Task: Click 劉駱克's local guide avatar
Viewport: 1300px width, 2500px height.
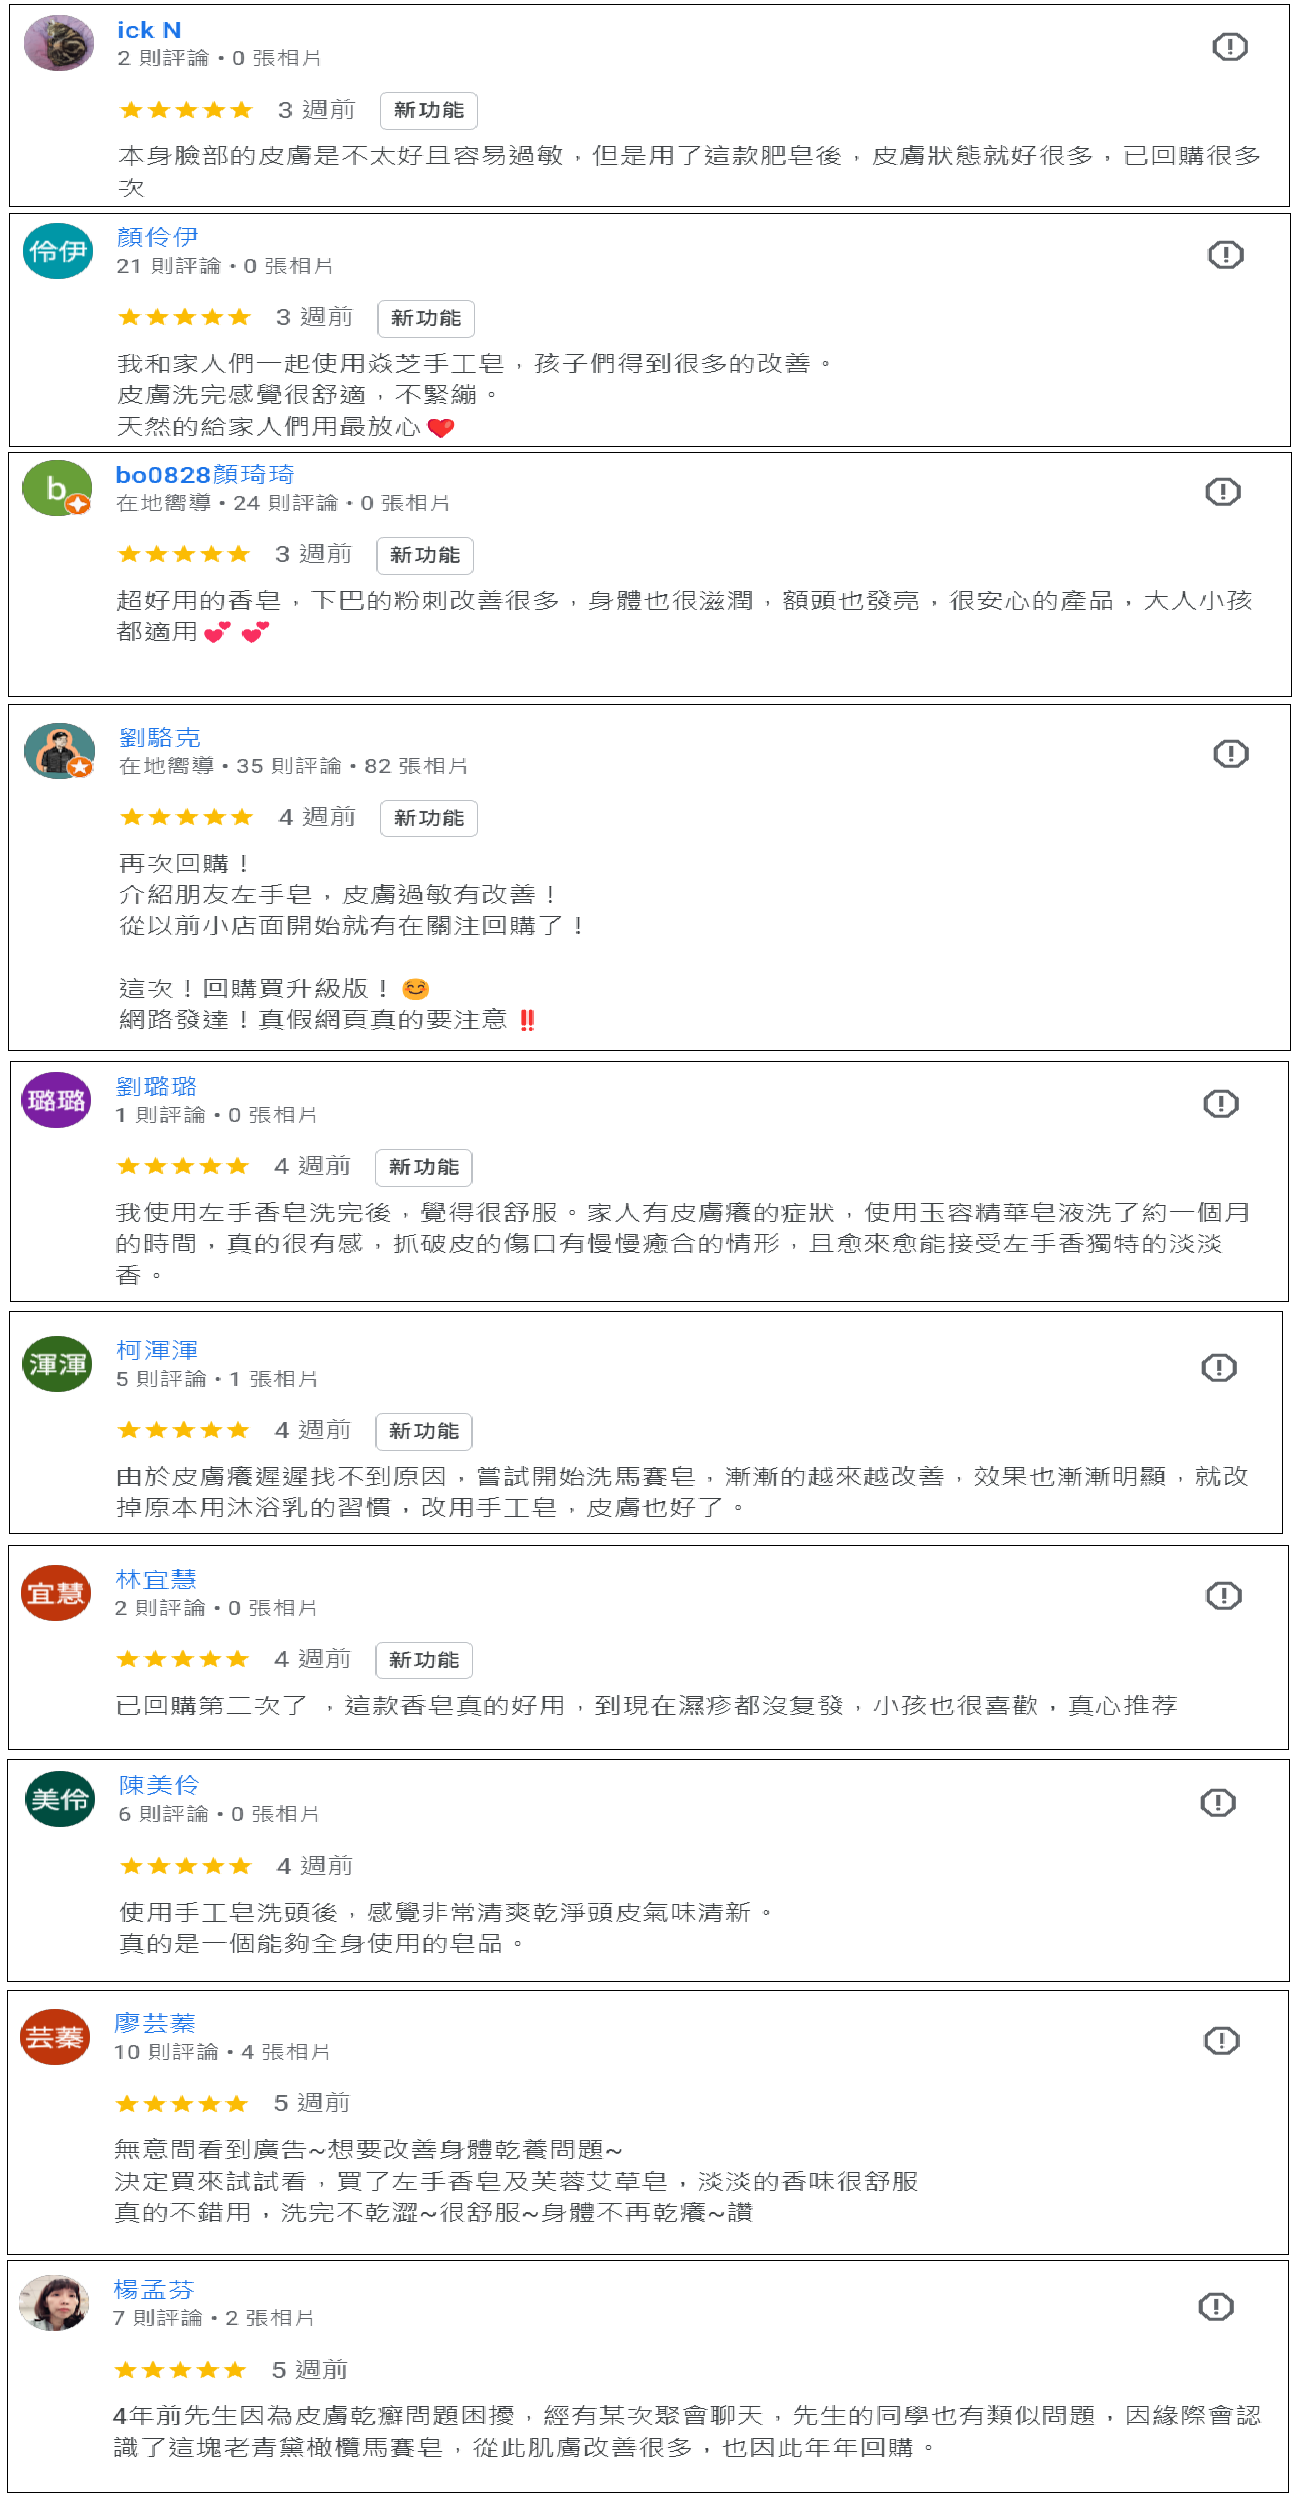Action: point(59,752)
